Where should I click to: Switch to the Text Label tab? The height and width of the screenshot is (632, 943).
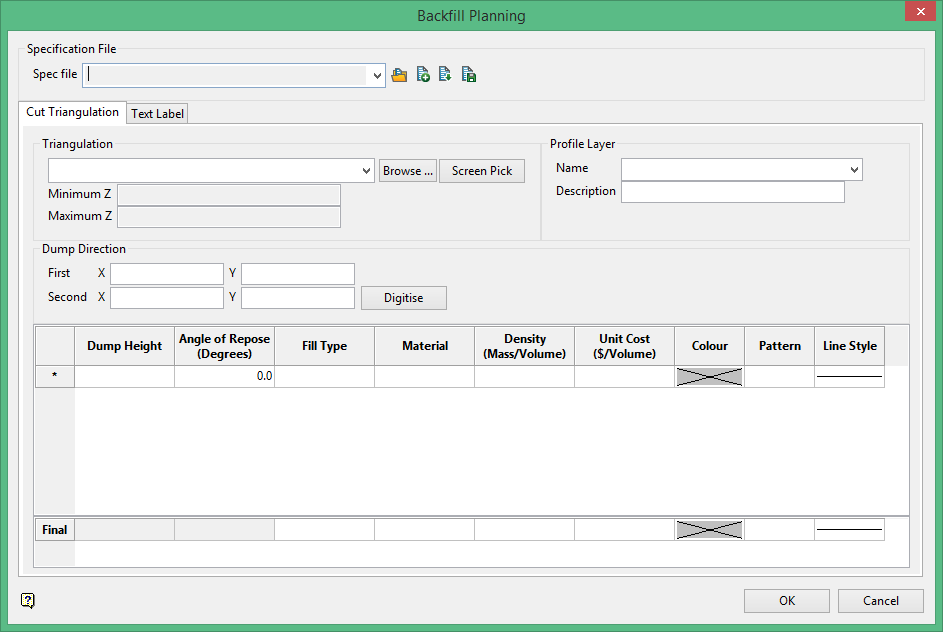[158, 114]
